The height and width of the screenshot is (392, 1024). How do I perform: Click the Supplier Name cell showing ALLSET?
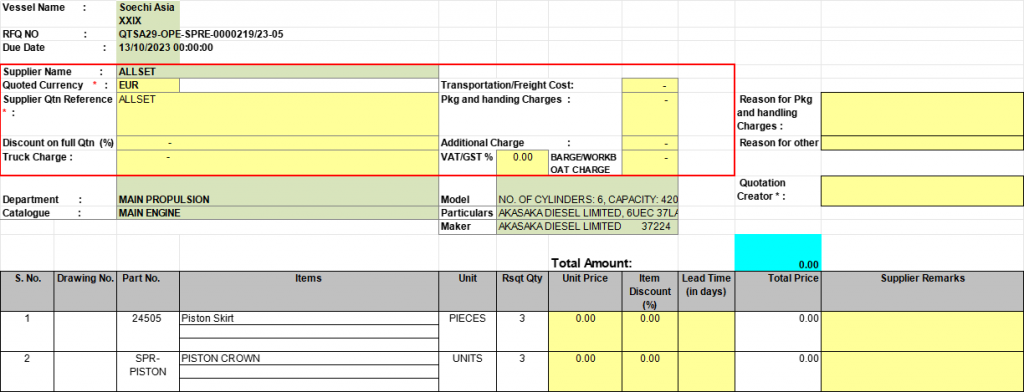(278, 71)
